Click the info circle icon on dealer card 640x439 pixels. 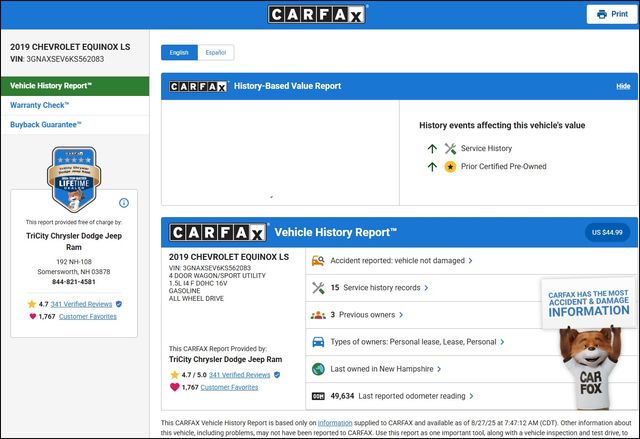point(124,203)
